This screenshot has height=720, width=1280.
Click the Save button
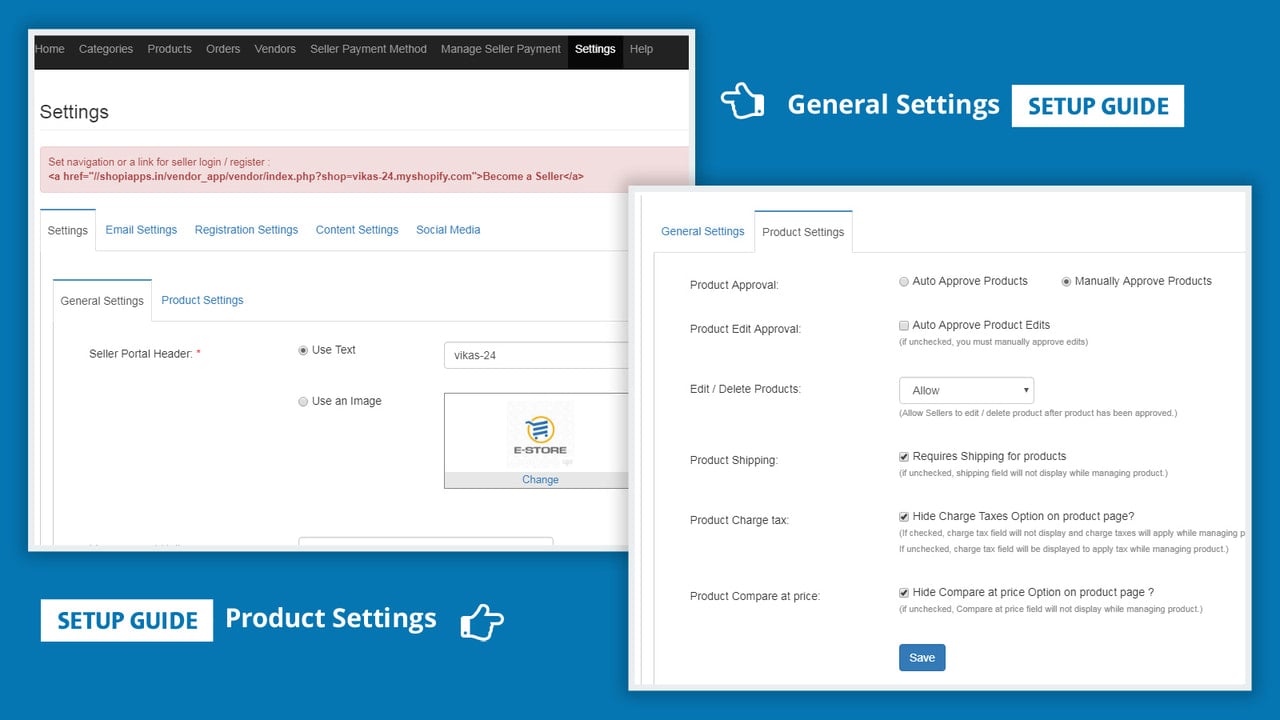(x=922, y=657)
